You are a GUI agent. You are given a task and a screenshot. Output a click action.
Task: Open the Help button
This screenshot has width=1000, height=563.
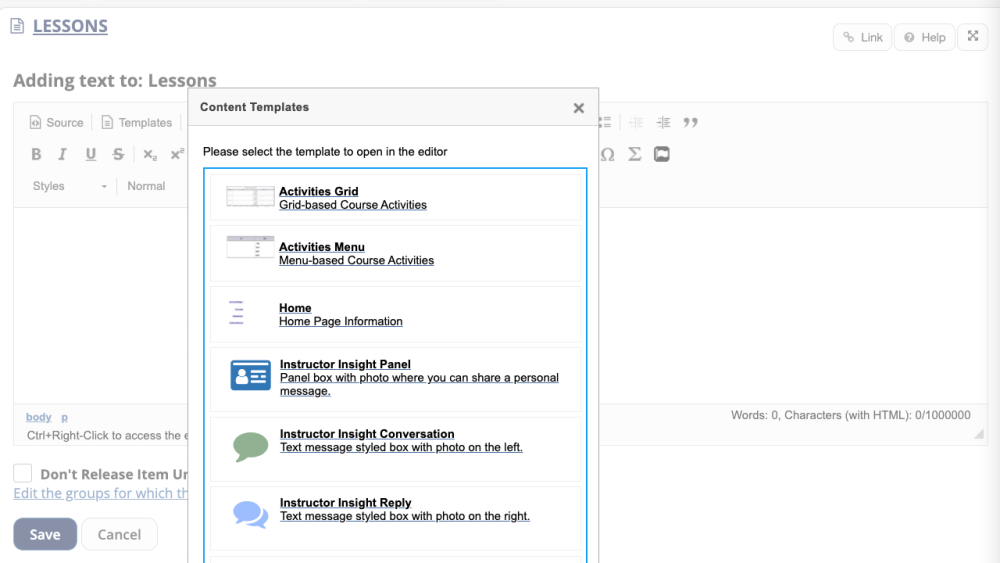[x=924, y=38]
